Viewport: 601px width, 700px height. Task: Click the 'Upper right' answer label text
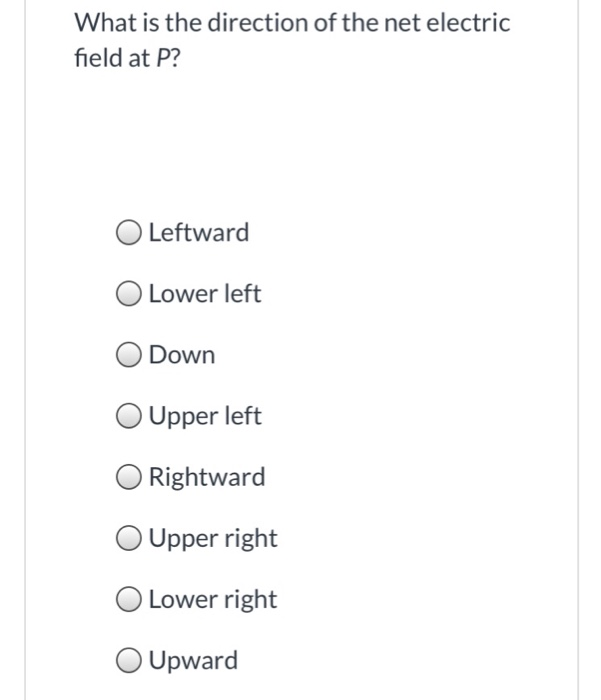(213, 538)
